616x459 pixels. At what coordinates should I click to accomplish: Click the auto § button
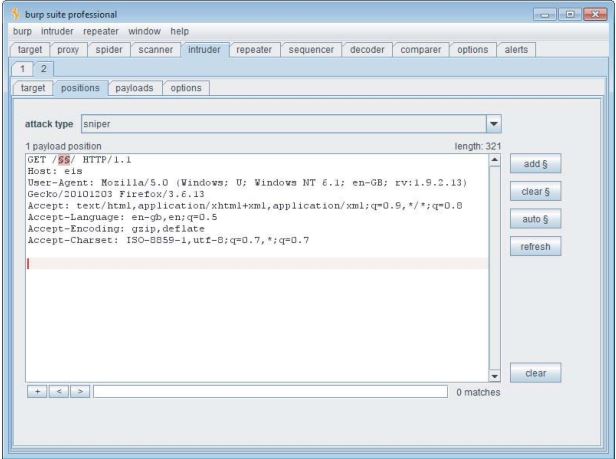(535, 219)
